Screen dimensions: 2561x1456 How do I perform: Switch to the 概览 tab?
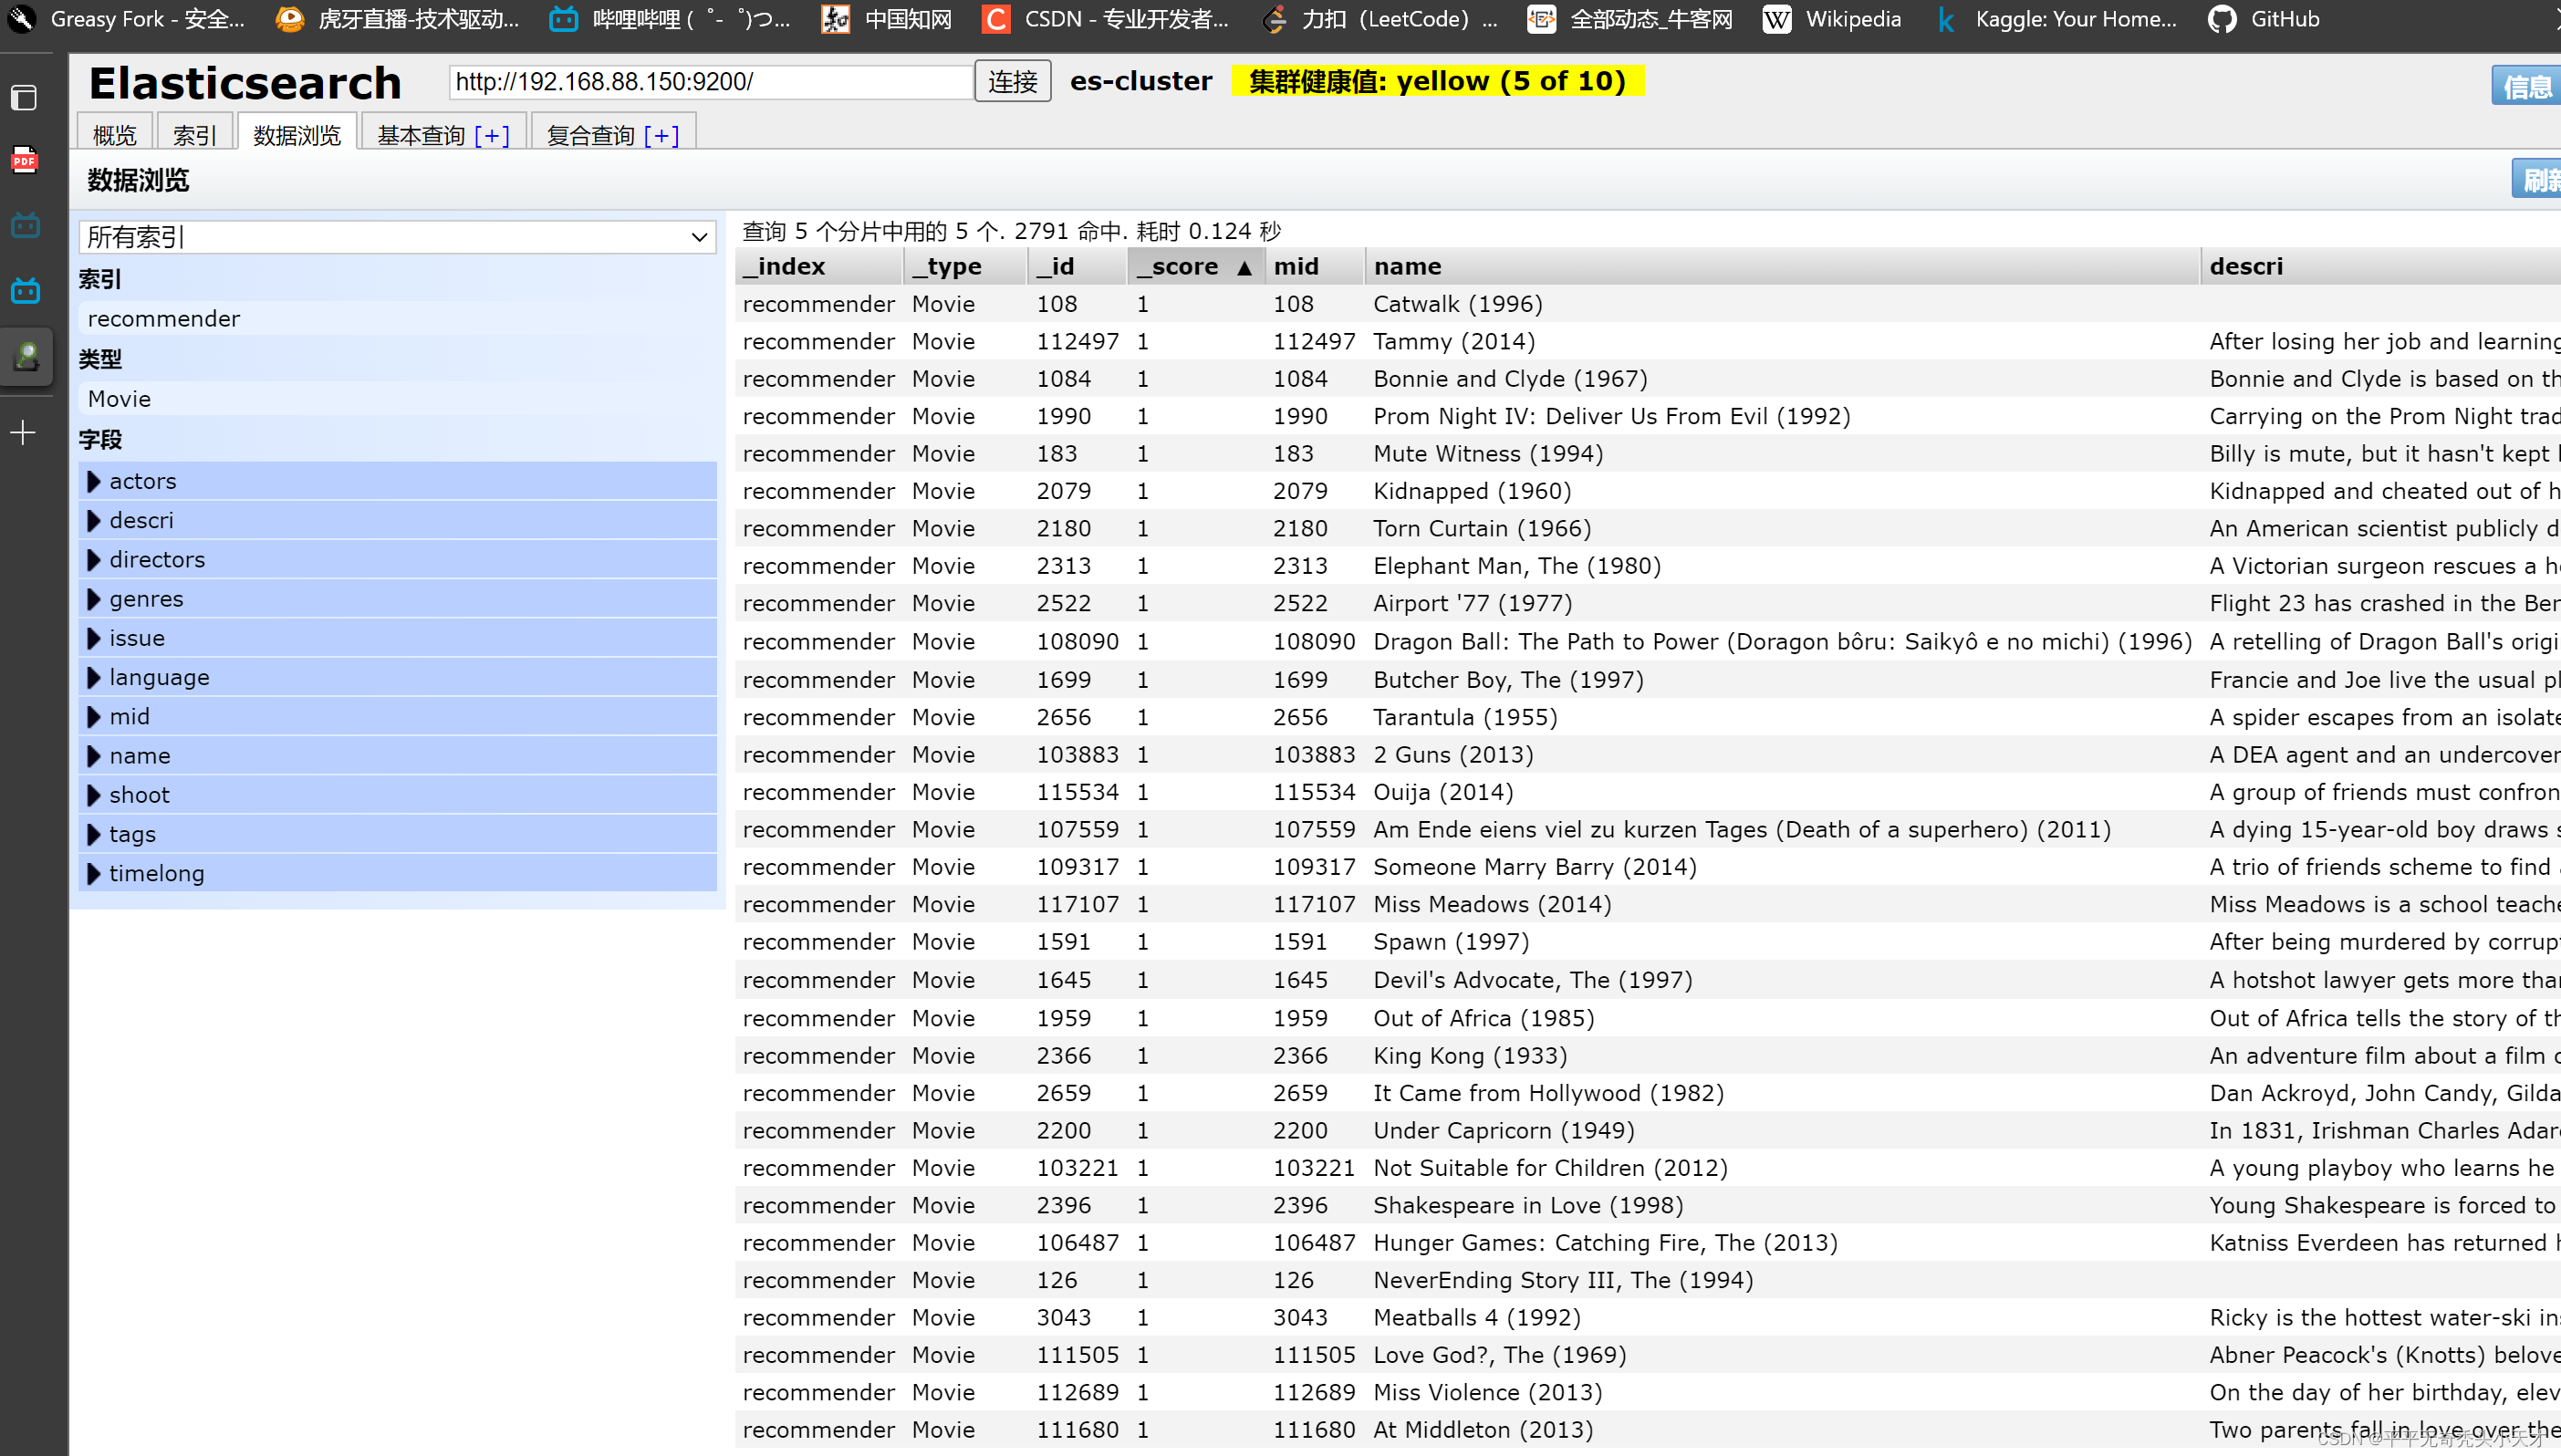point(114,135)
